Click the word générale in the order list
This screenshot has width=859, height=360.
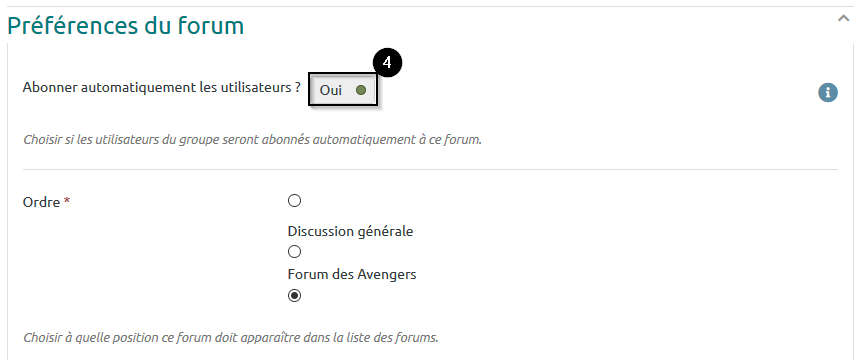pyautogui.click(x=385, y=231)
